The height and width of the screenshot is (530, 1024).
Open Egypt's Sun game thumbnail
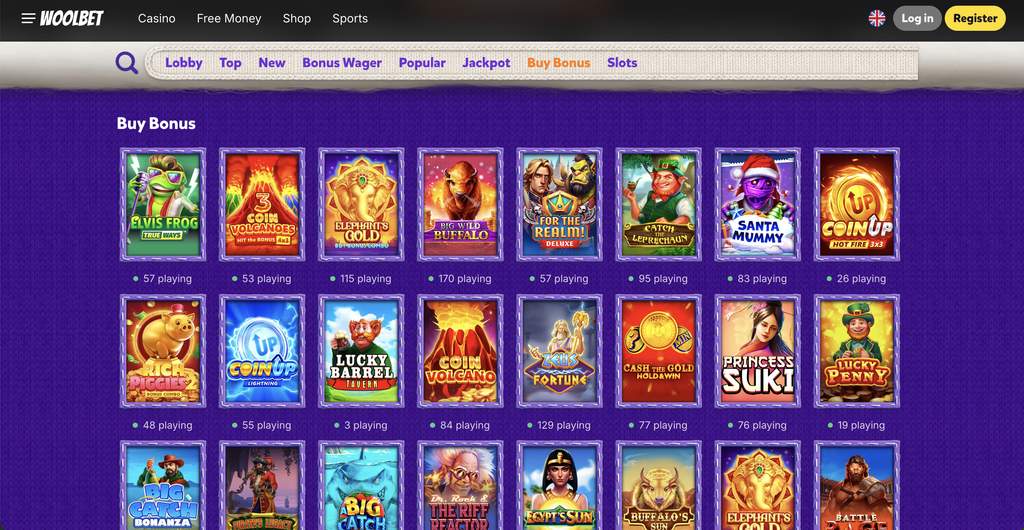click(560, 486)
